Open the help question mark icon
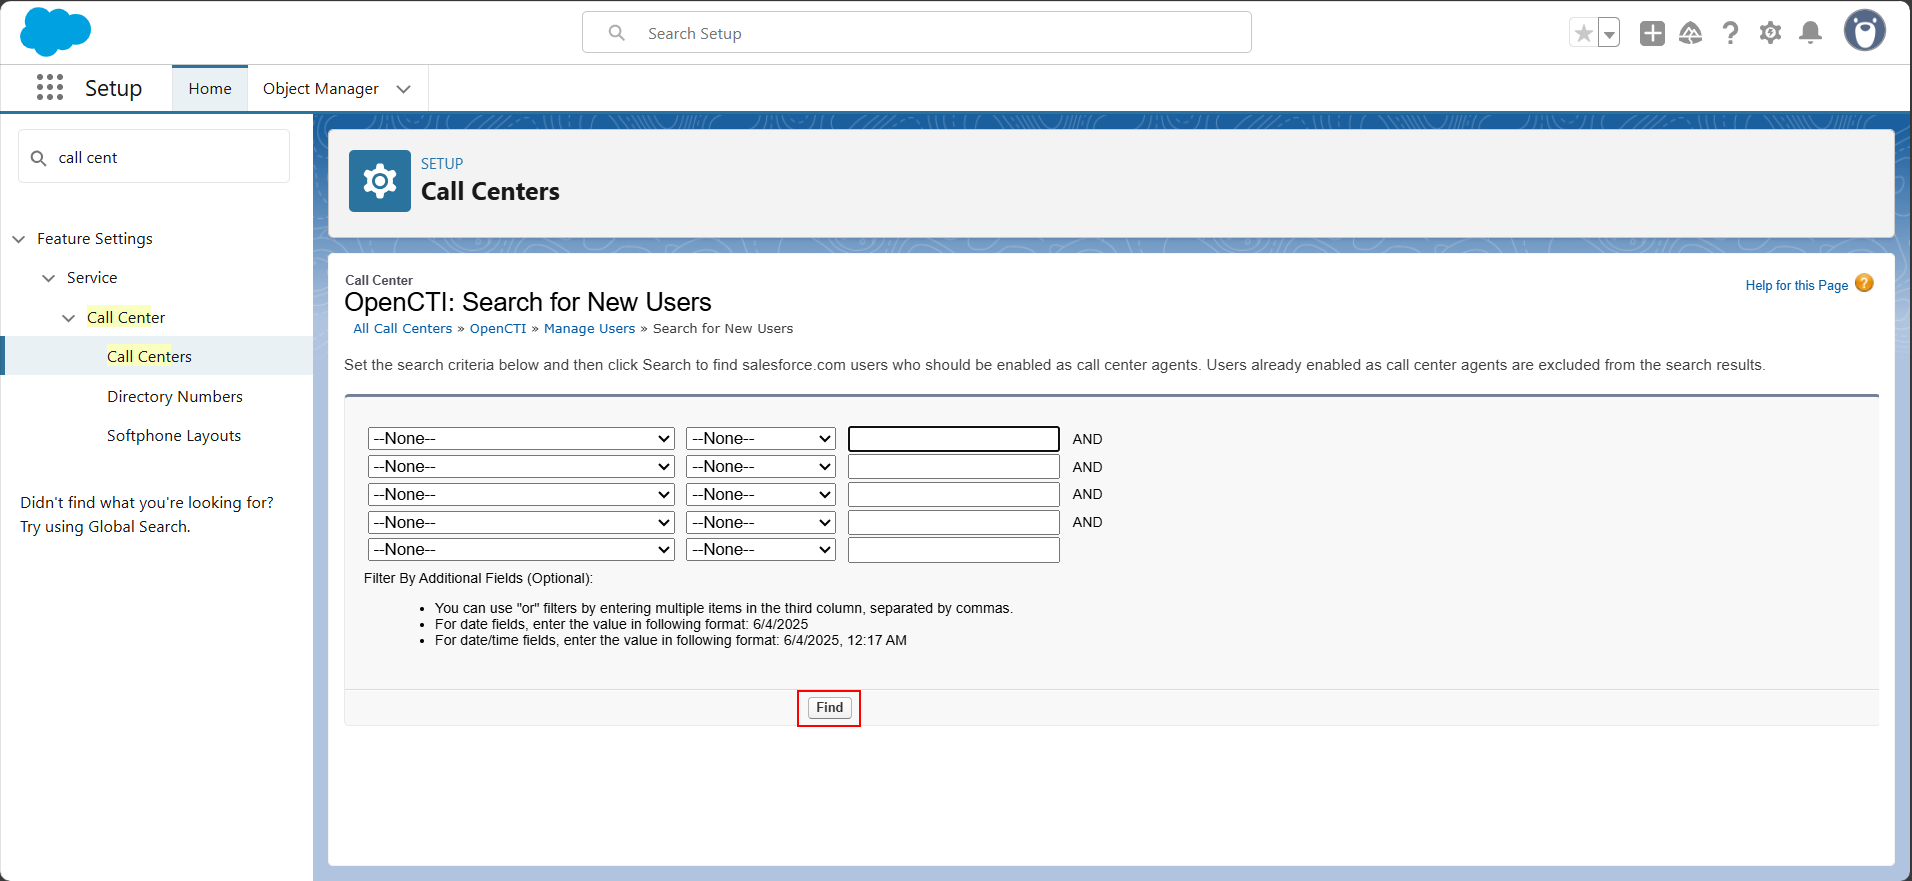The width and height of the screenshot is (1912, 881). point(1731,33)
